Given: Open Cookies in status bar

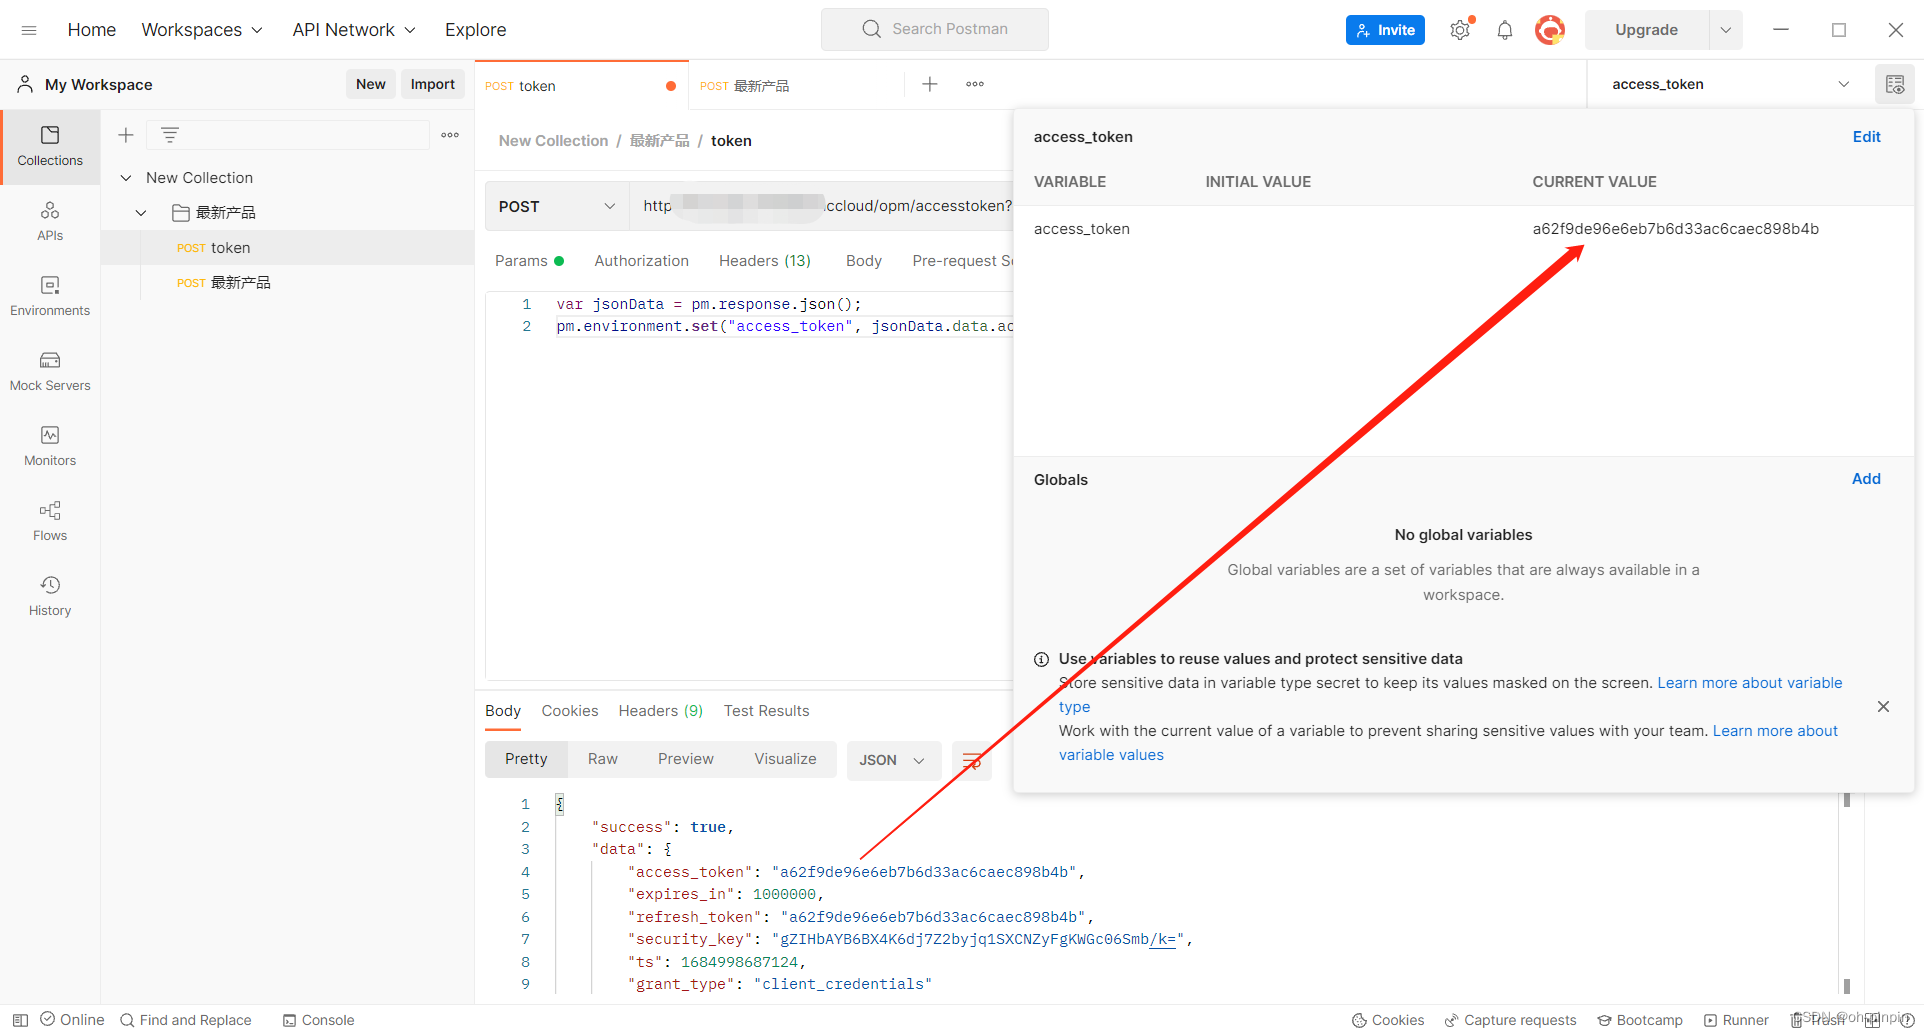Looking at the screenshot, I should coord(1388,1020).
